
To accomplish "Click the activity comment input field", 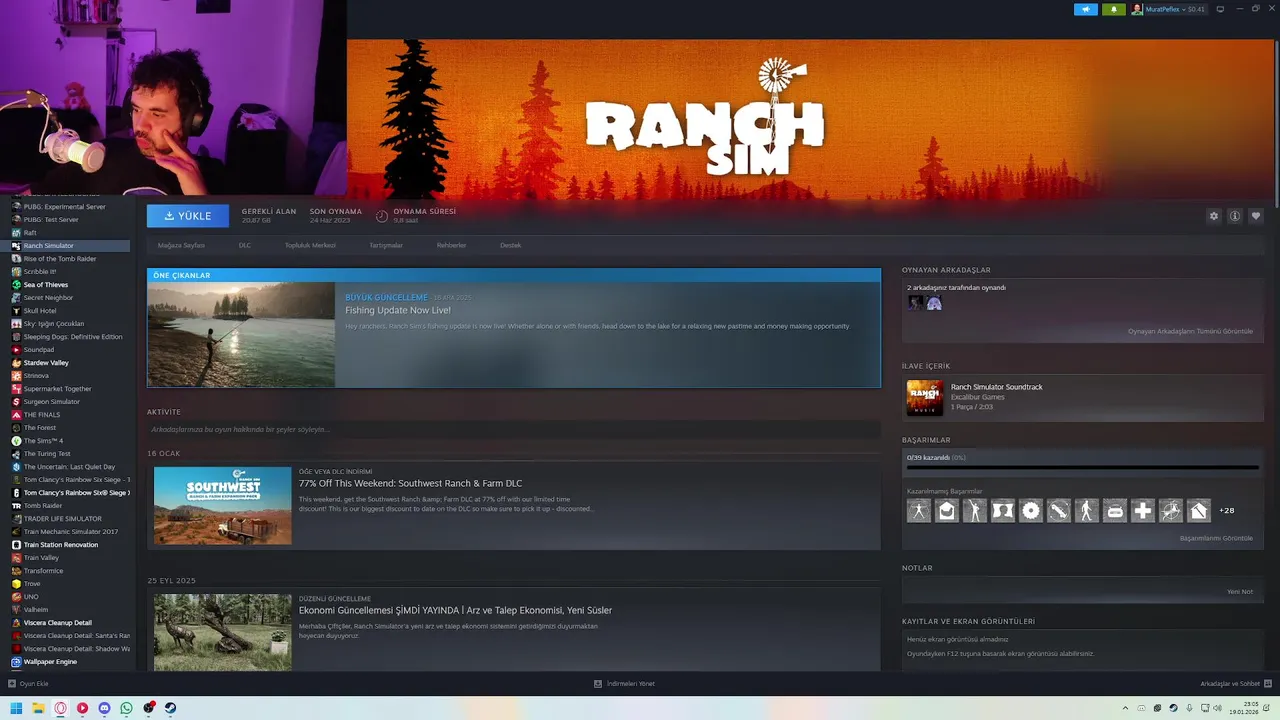I will pos(514,430).
